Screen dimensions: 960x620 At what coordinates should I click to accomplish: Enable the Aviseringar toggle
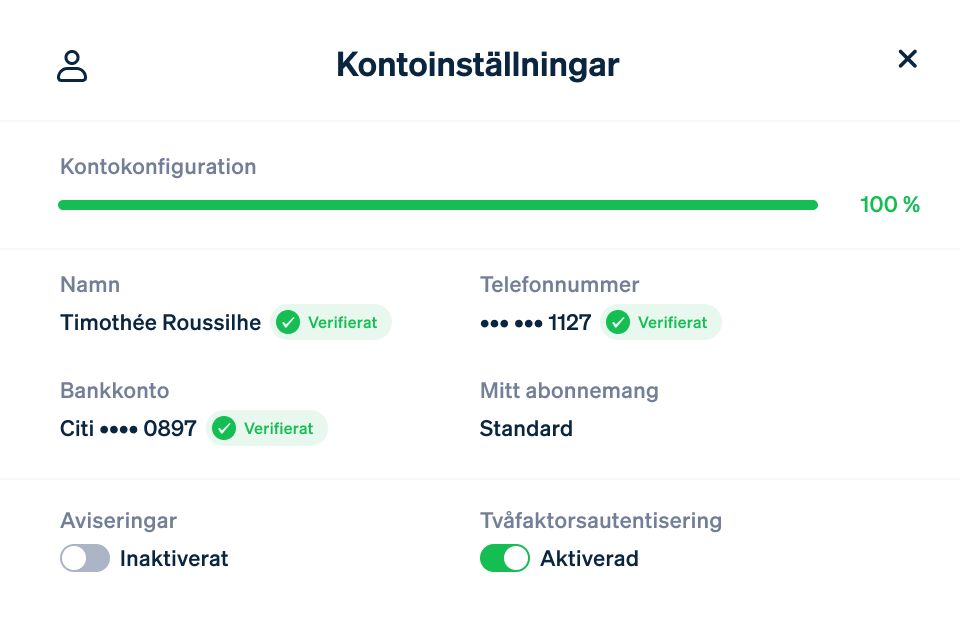tap(85, 558)
